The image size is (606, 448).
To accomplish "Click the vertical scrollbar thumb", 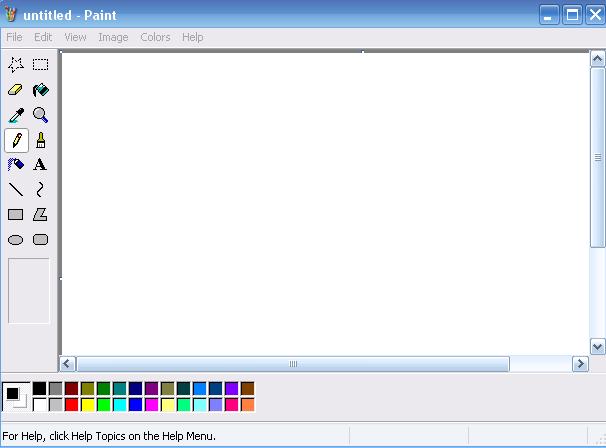I will point(597,158).
